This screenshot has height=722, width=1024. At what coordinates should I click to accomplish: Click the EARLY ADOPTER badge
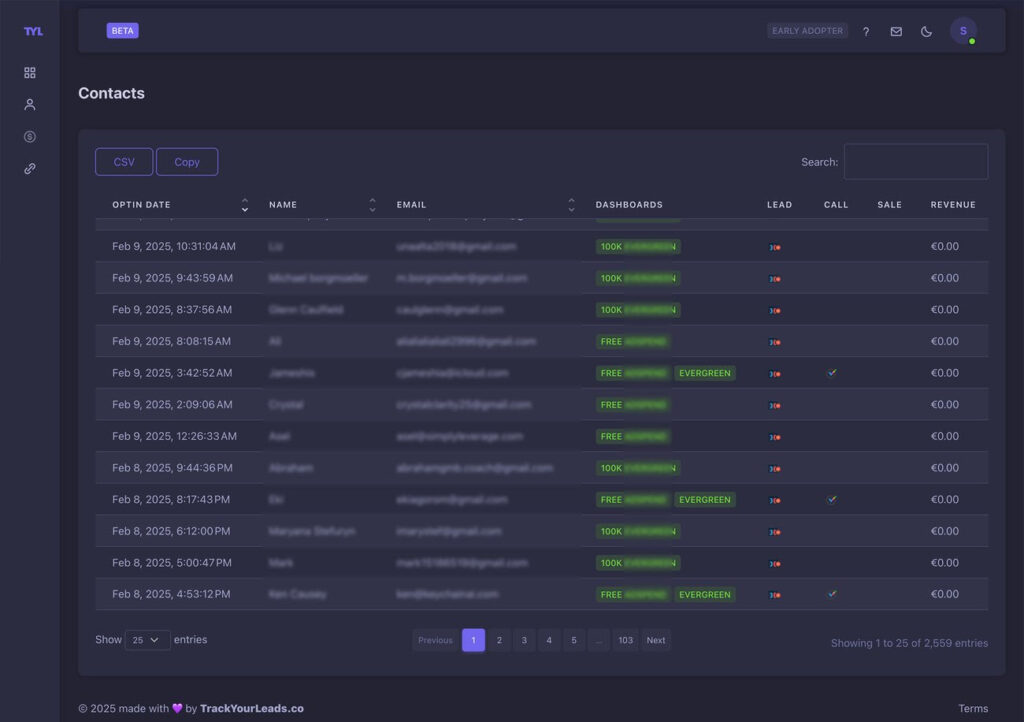(807, 31)
